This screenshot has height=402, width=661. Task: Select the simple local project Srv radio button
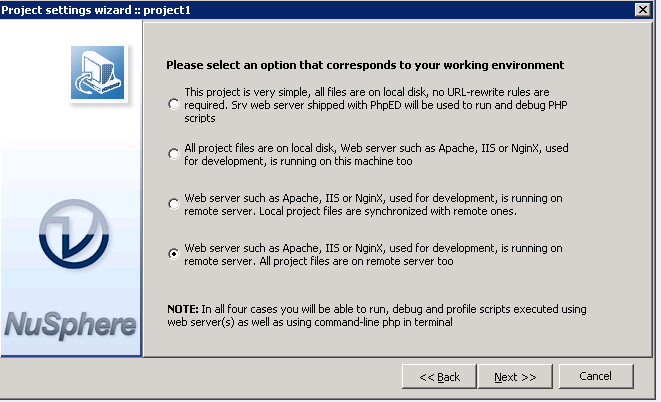point(175,104)
